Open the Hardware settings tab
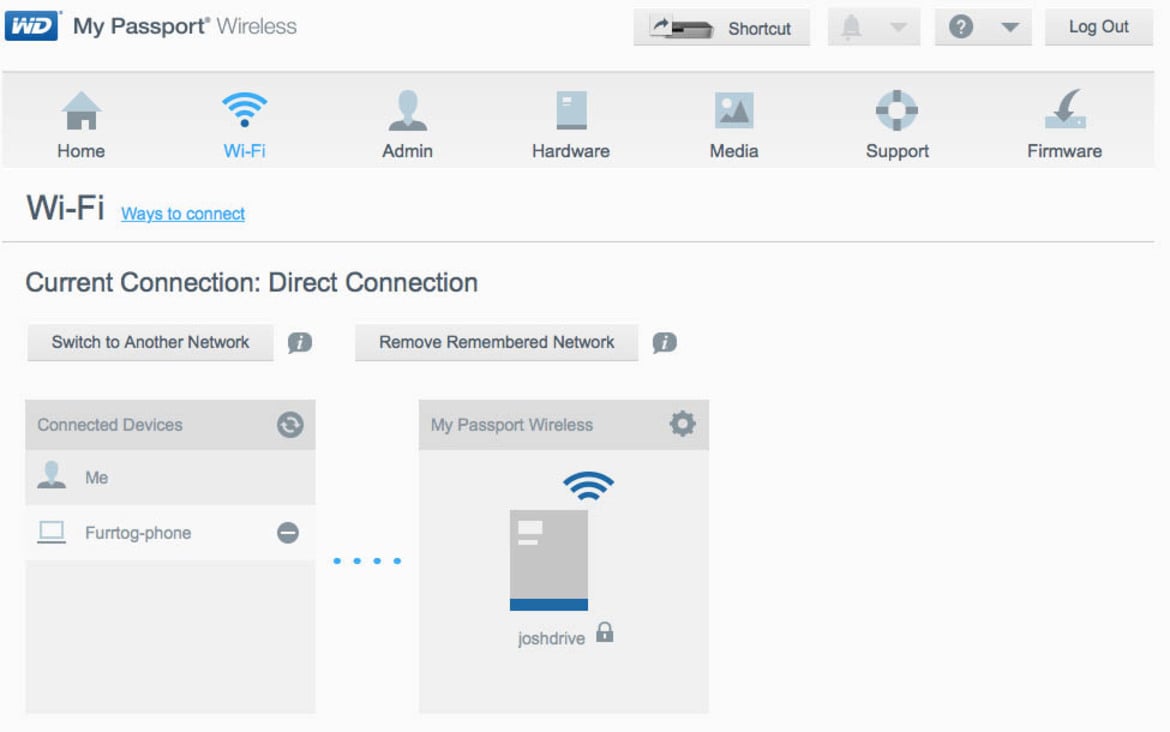This screenshot has height=732, width=1170. pos(571,125)
